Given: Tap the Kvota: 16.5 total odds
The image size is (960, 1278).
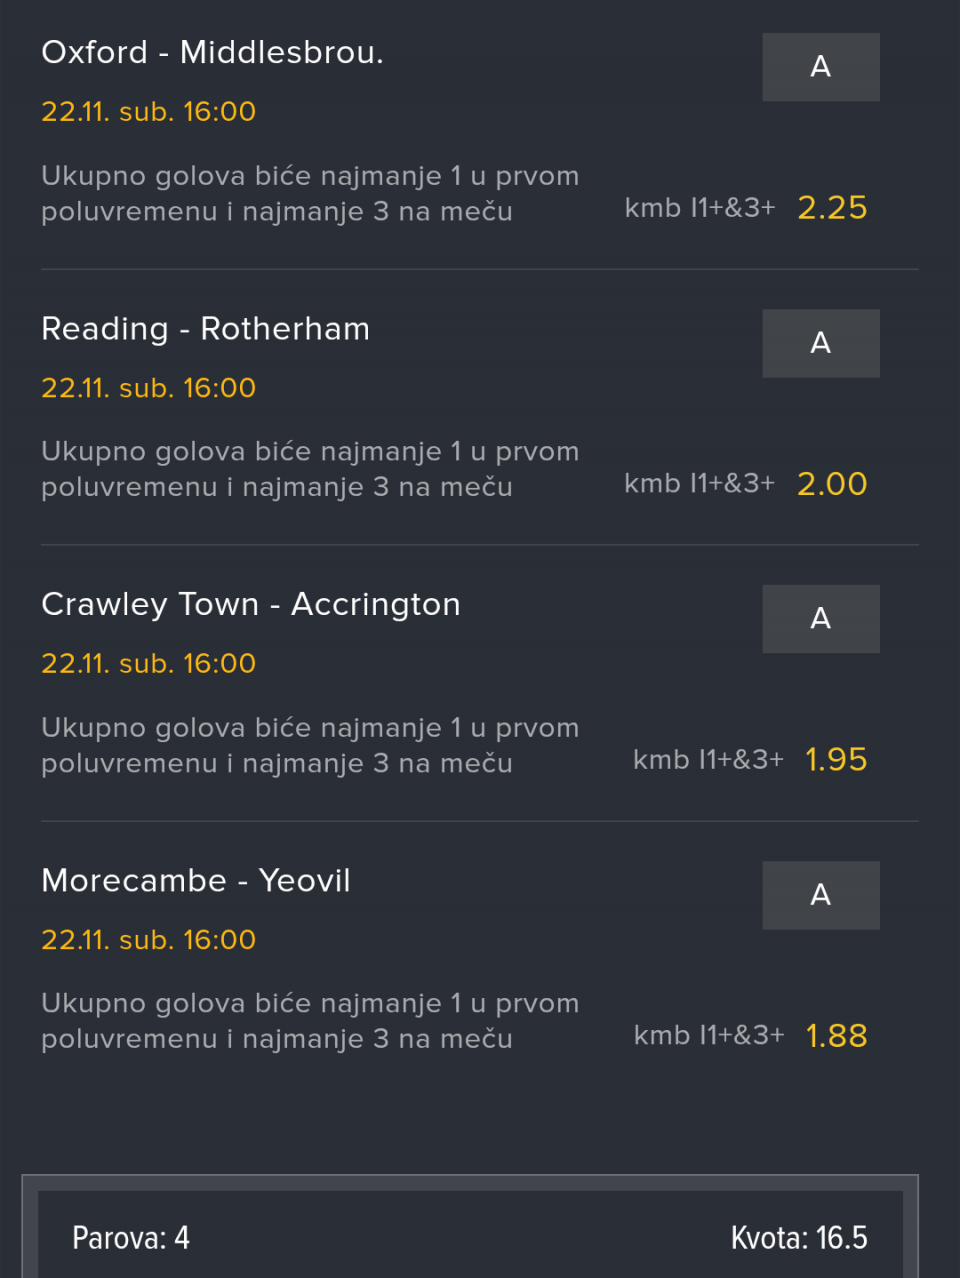Looking at the screenshot, I should [x=798, y=1238].
